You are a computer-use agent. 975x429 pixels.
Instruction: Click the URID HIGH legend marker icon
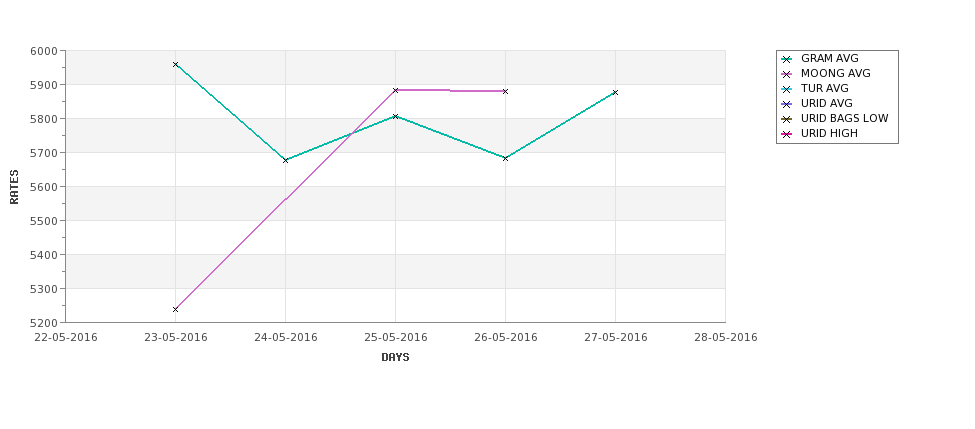click(787, 134)
